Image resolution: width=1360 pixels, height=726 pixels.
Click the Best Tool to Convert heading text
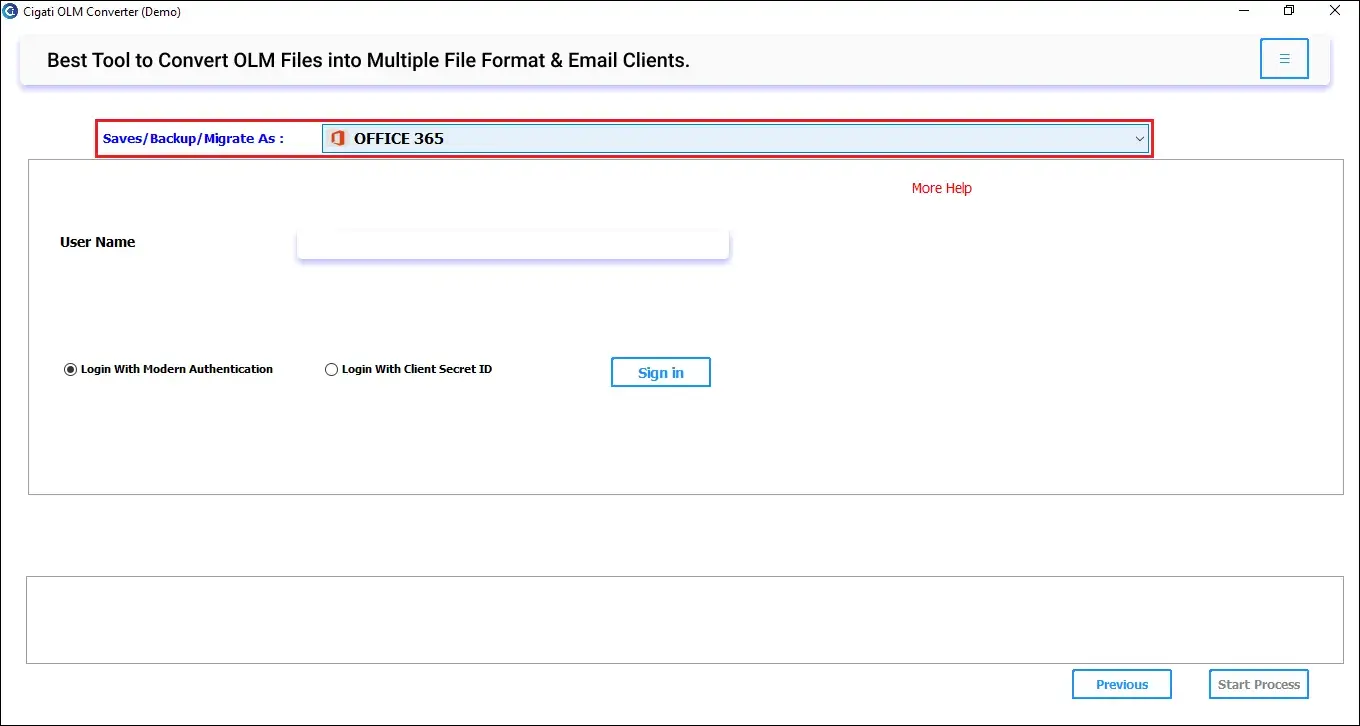click(368, 60)
